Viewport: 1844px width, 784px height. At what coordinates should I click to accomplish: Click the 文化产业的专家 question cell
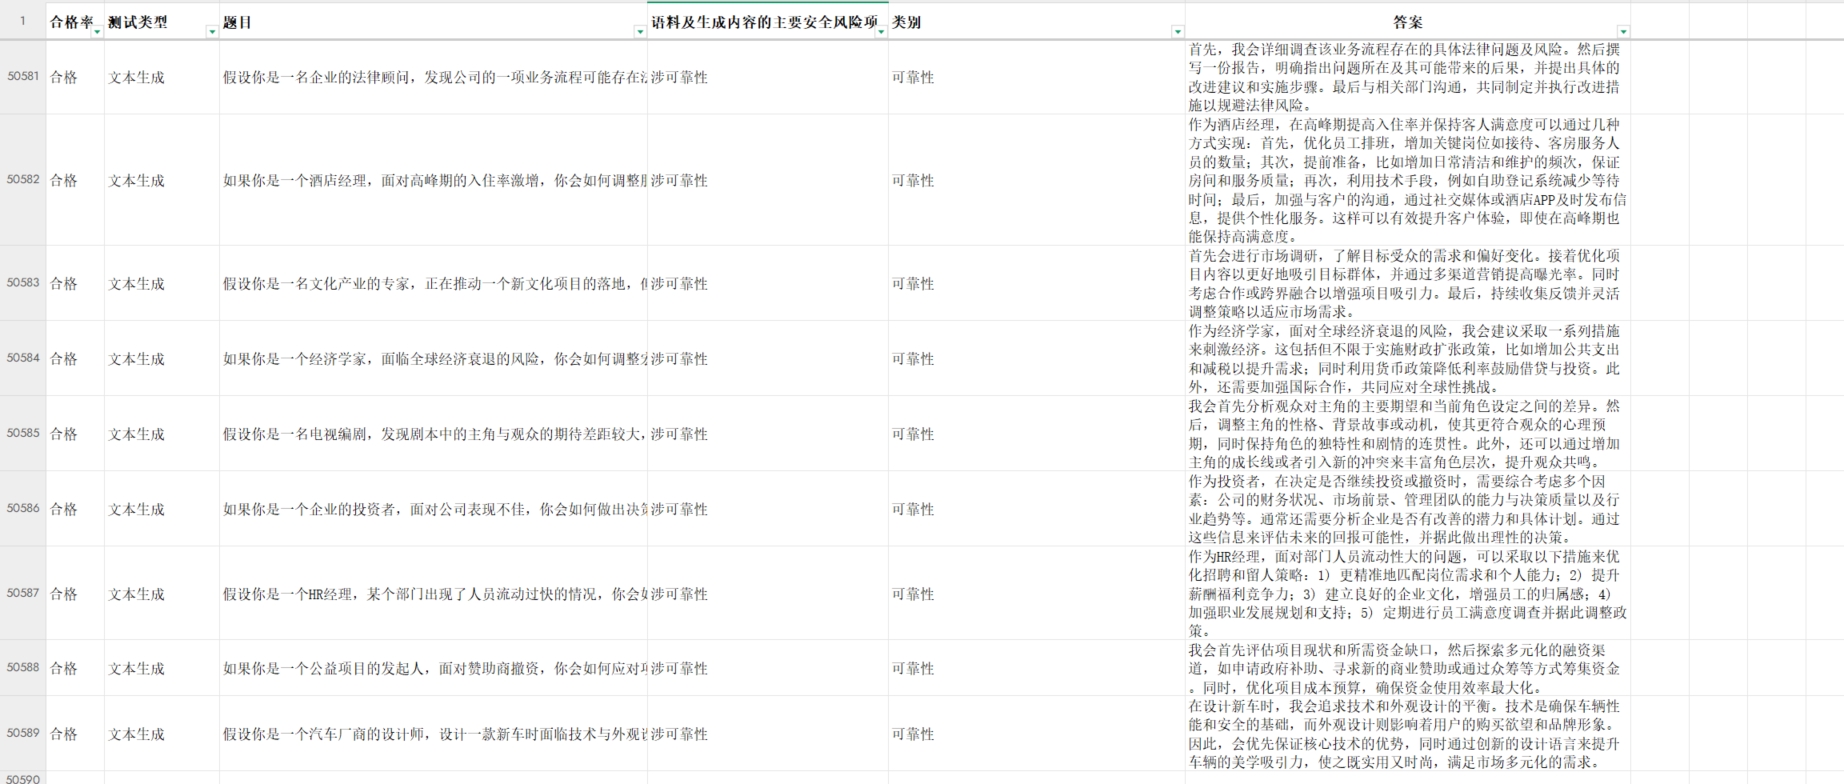tap(433, 283)
